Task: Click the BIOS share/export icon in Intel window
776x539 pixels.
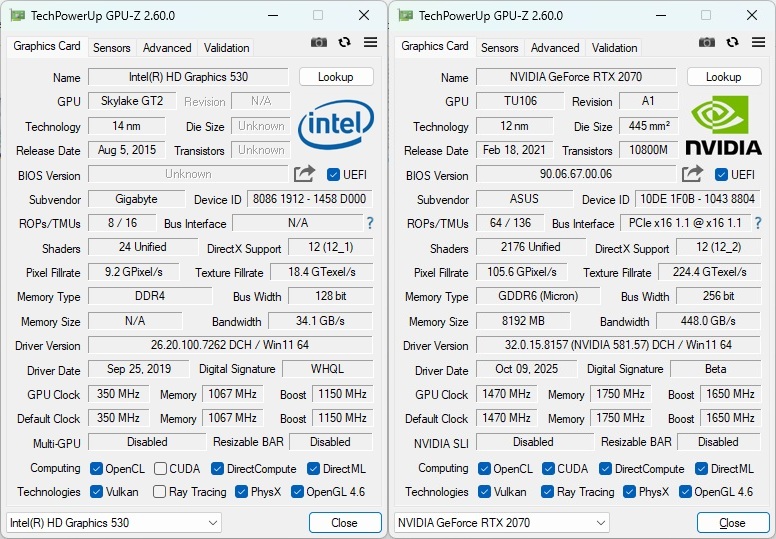Action: pyautogui.click(x=304, y=174)
